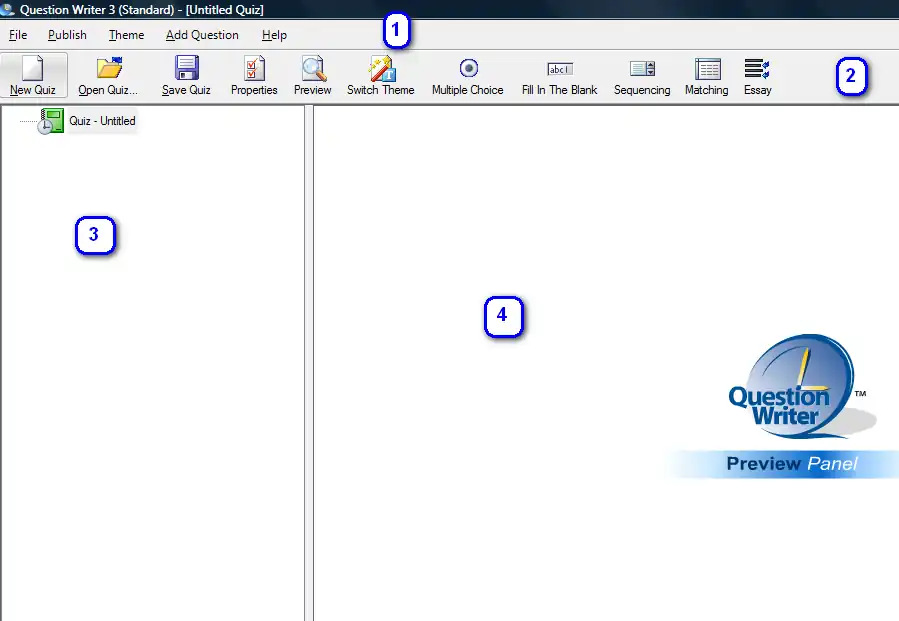This screenshot has height=621, width=899.
Task: Open a quiz with Open Quiz icon
Action: pyautogui.click(x=108, y=69)
